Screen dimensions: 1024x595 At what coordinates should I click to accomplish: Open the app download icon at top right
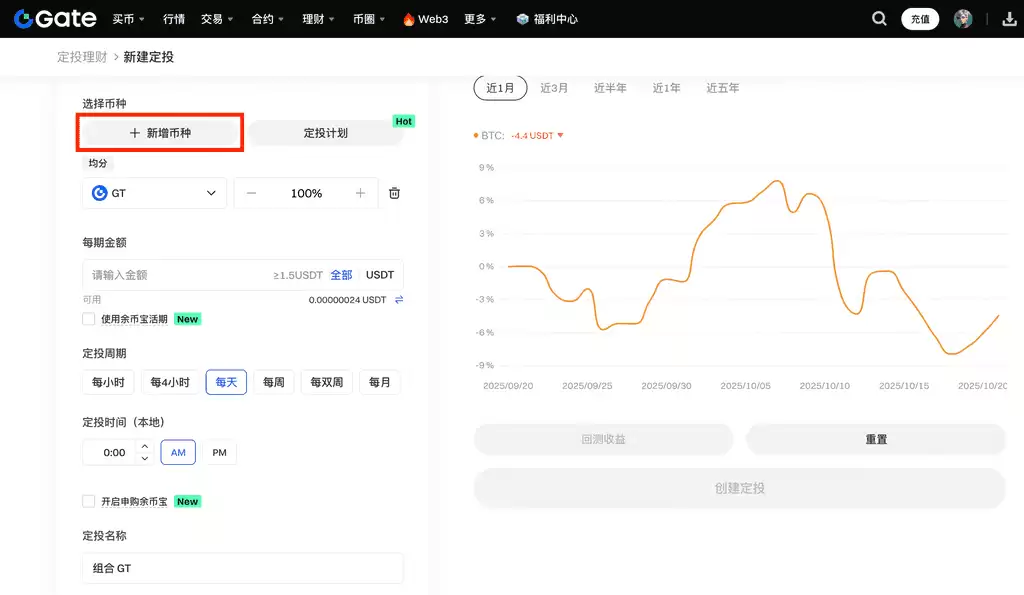click(1007, 18)
